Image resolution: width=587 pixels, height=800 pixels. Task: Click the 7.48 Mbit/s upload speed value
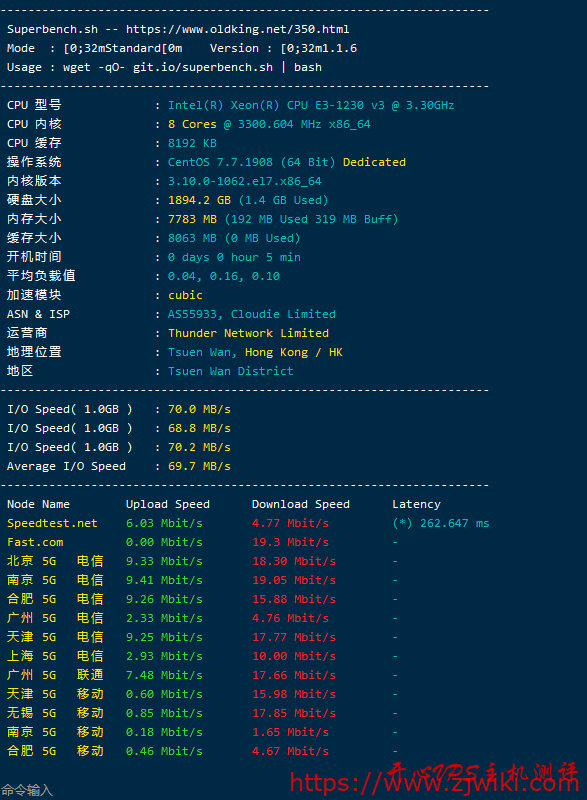coord(164,675)
